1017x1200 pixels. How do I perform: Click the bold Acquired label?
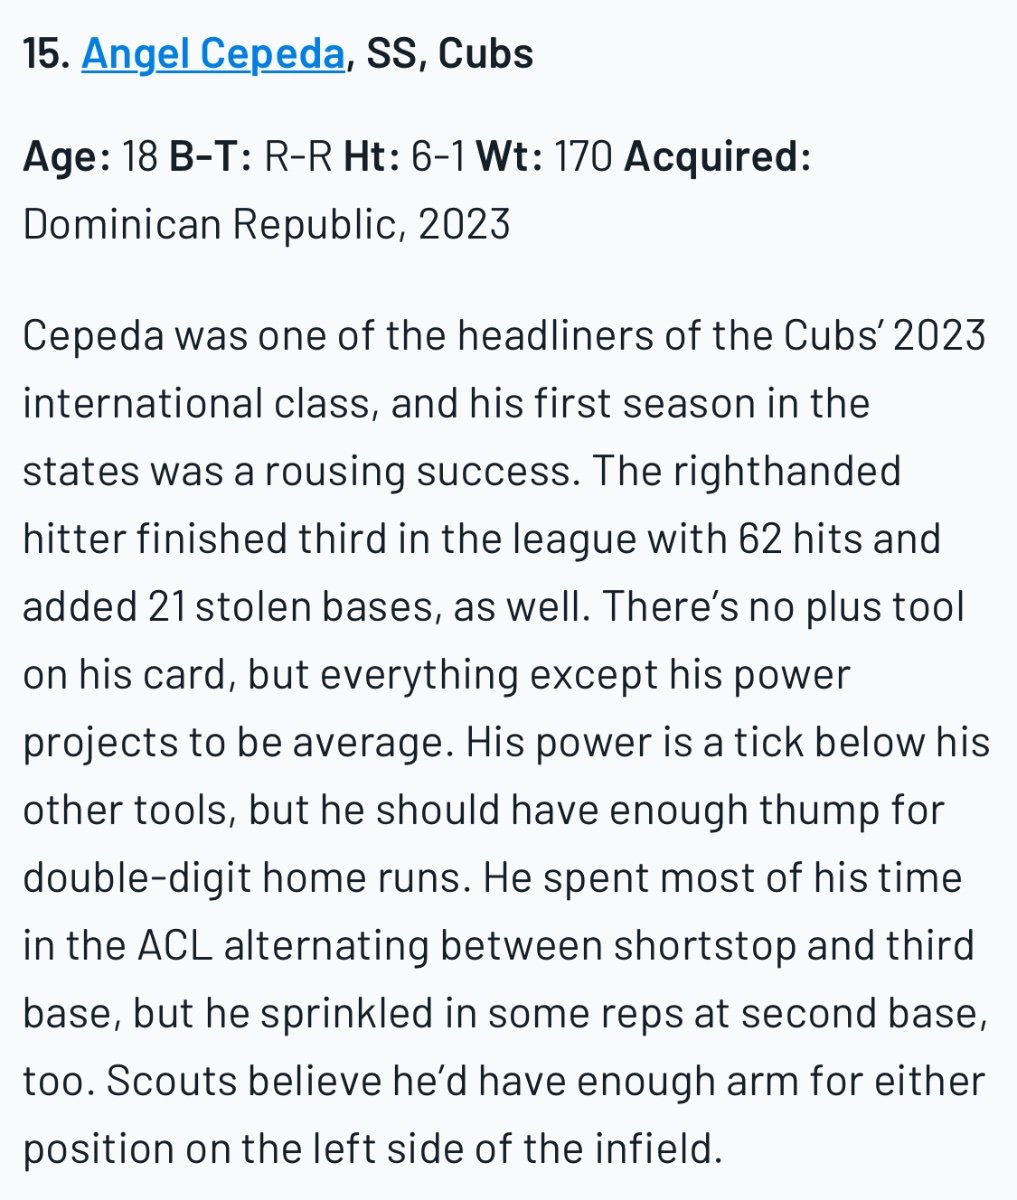[x=717, y=157]
